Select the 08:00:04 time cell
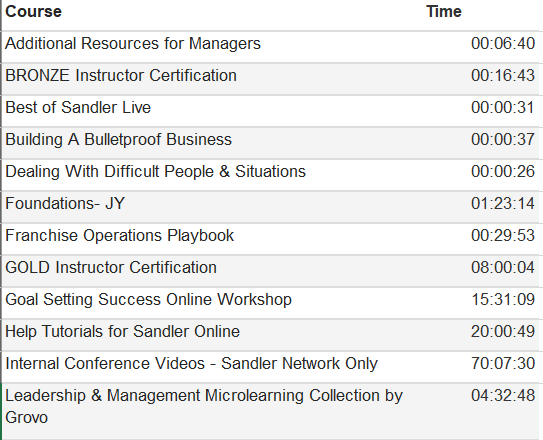This screenshot has width=543, height=440. [503, 267]
